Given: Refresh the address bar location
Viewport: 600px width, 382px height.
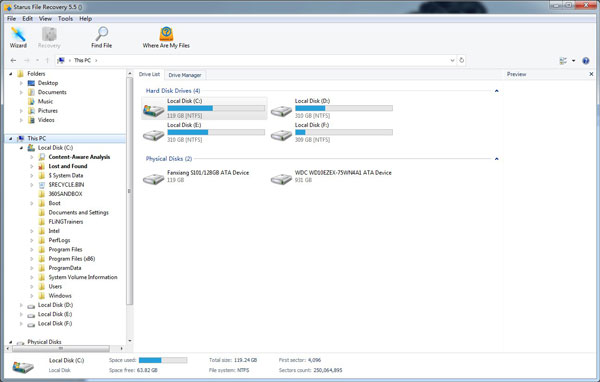Looking at the screenshot, I should click(x=461, y=60).
